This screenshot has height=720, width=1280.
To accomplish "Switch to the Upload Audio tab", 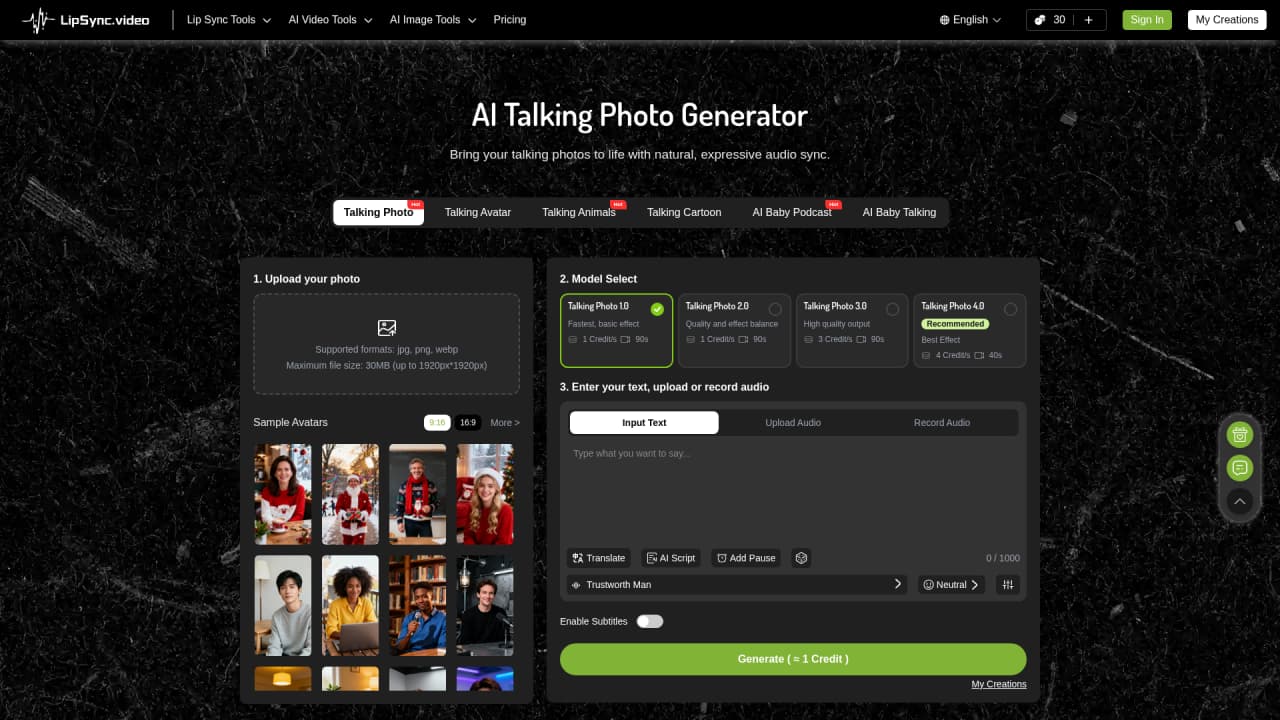I will 793,423.
